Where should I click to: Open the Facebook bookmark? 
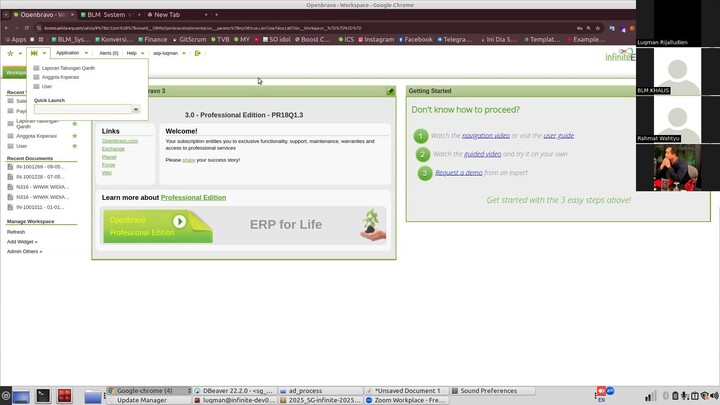coord(416,39)
